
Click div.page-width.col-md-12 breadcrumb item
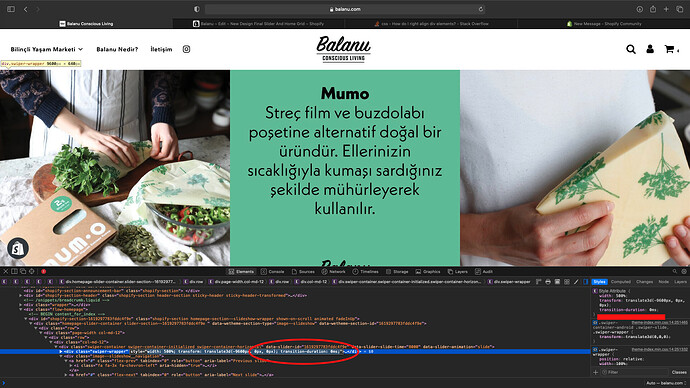pyautogui.click(x=236, y=282)
